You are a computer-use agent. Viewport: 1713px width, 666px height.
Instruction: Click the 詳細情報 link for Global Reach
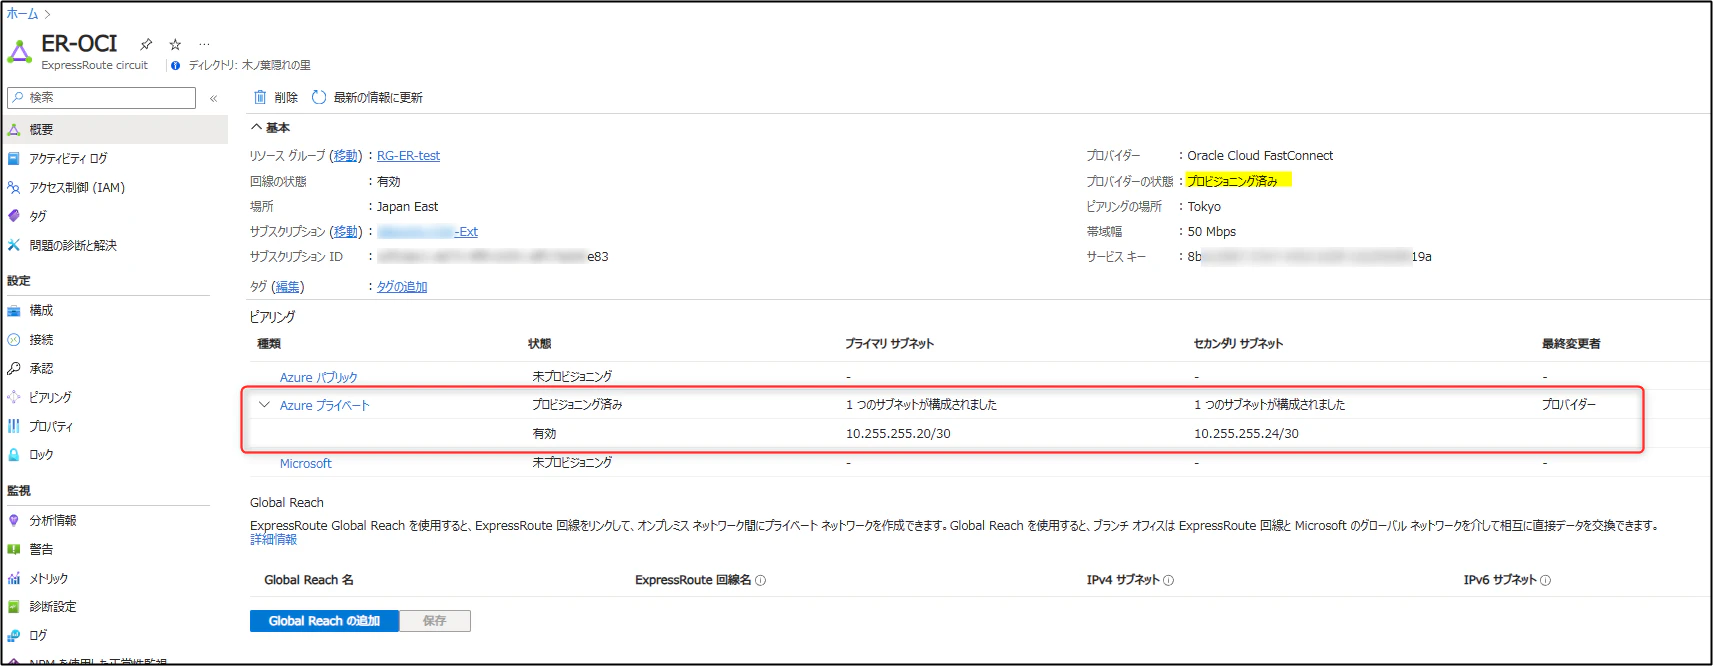point(274,540)
